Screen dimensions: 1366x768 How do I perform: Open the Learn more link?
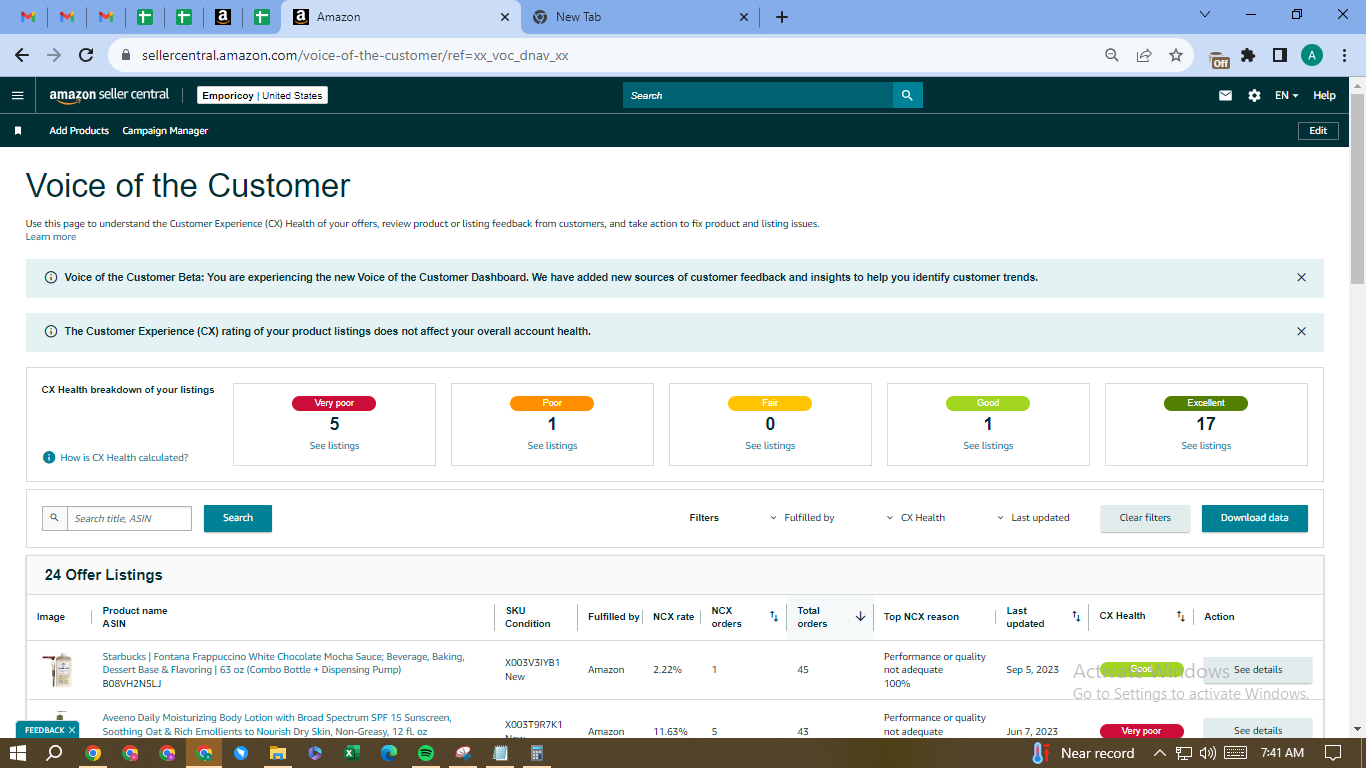coord(51,237)
